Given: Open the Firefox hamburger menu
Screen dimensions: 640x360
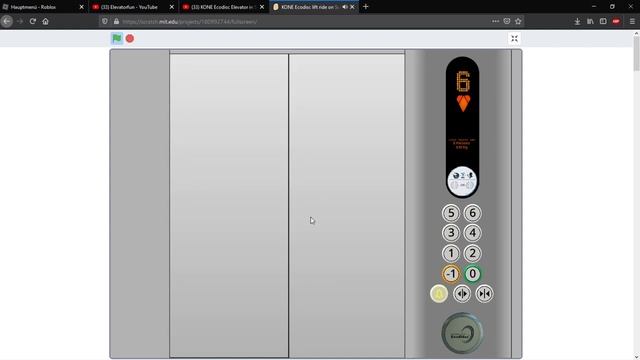Looking at the screenshot, I should (x=632, y=21).
